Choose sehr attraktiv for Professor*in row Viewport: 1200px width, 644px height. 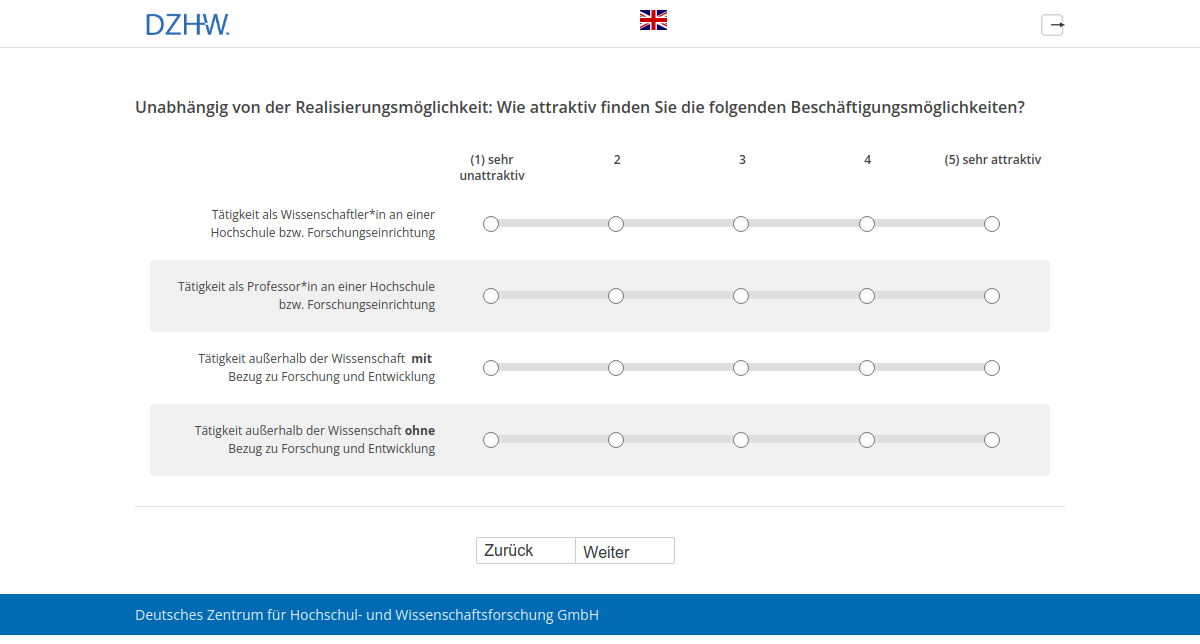(992, 295)
